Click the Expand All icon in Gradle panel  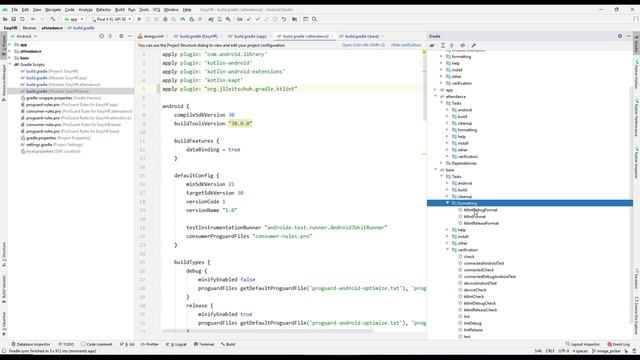coord(443,45)
